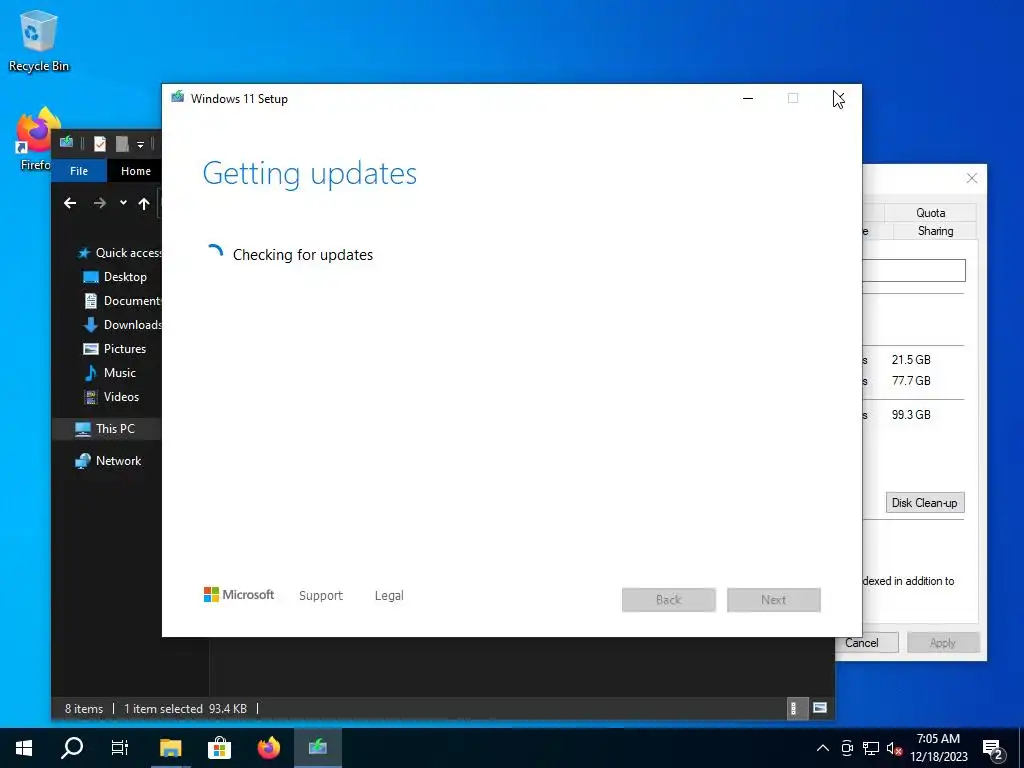The width and height of the screenshot is (1024, 768).
Task: Switch to the Sharing tab in Properties
Action: (x=935, y=231)
